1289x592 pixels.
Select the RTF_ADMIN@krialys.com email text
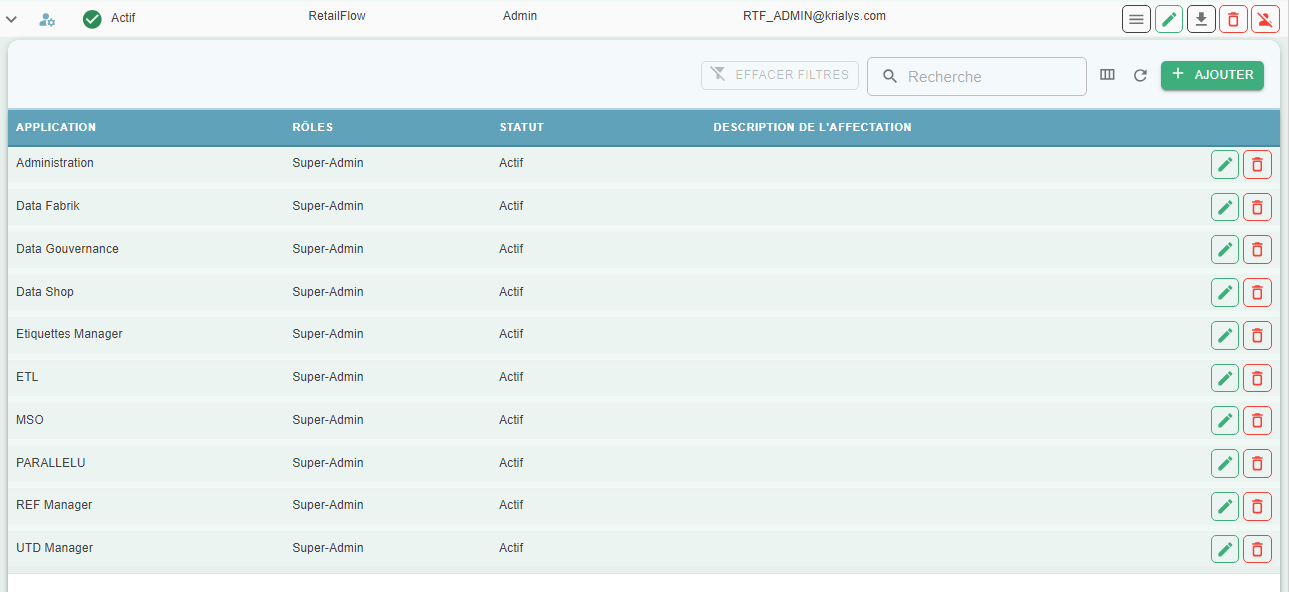click(814, 16)
